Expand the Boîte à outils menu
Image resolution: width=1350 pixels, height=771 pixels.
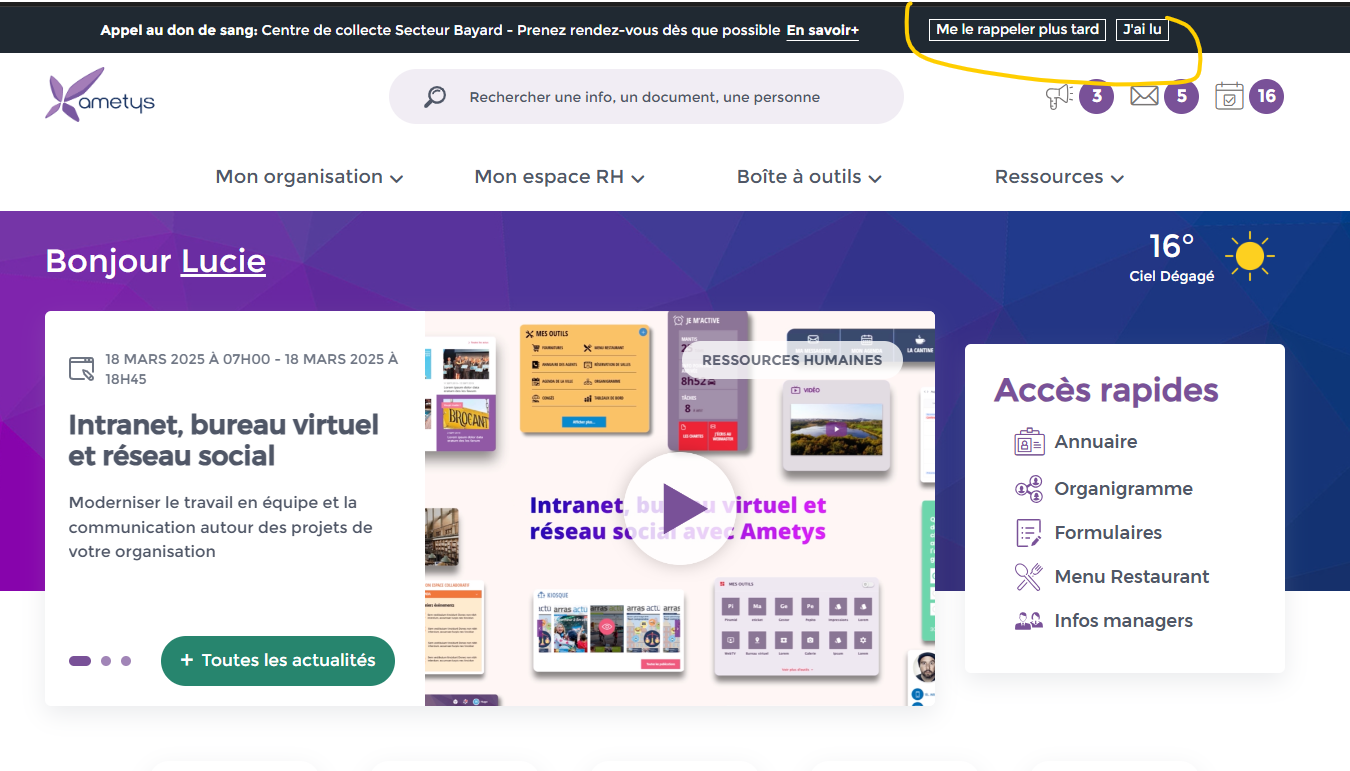tap(809, 177)
